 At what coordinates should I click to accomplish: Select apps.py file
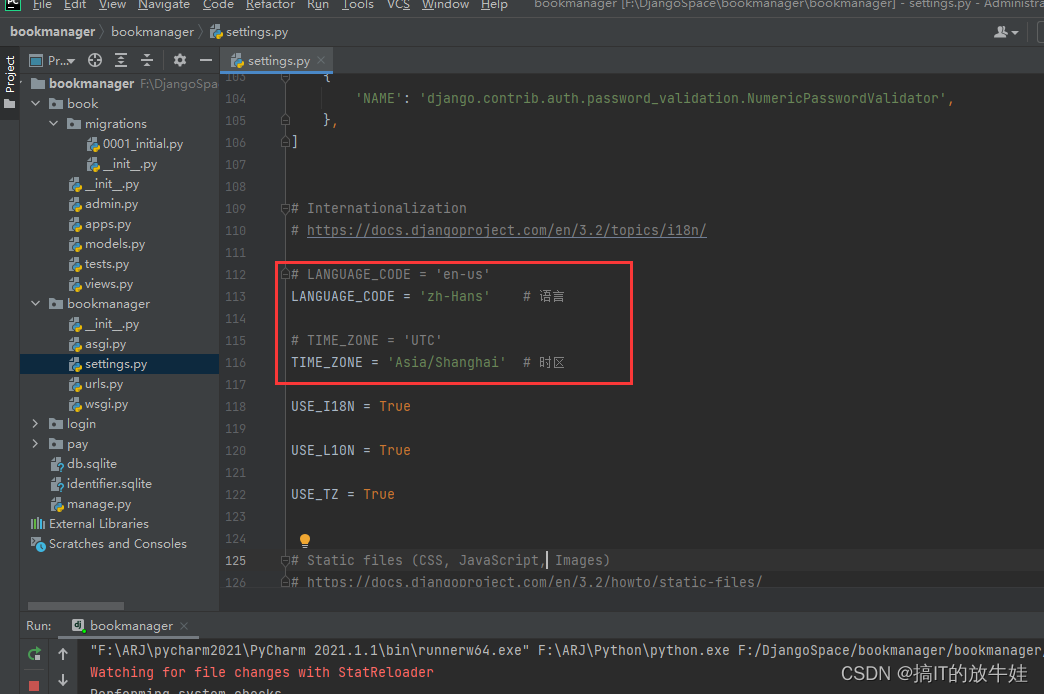(100, 224)
